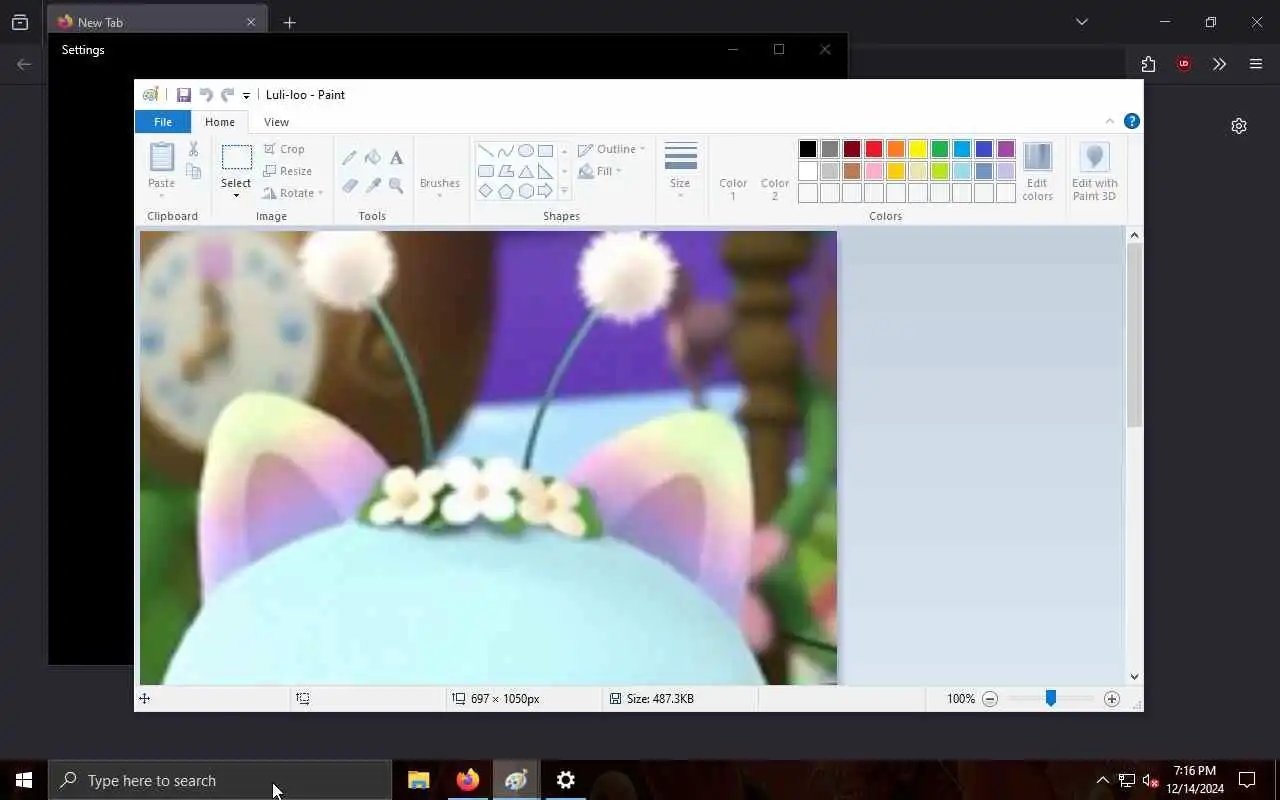1280x800 pixels.
Task: Click the zoom in plus button
Action: point(1112,699)
